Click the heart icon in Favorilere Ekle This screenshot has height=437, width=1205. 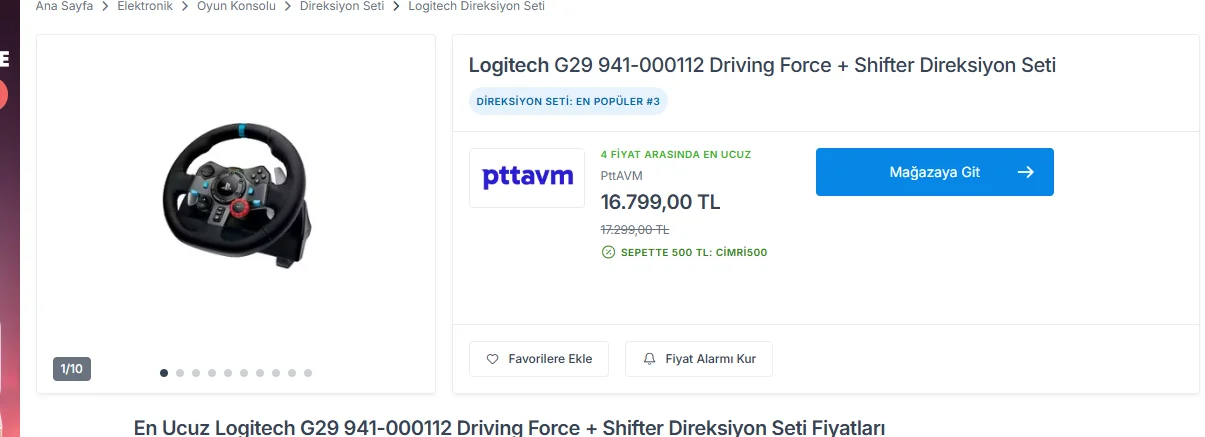[x=492, y=359]
